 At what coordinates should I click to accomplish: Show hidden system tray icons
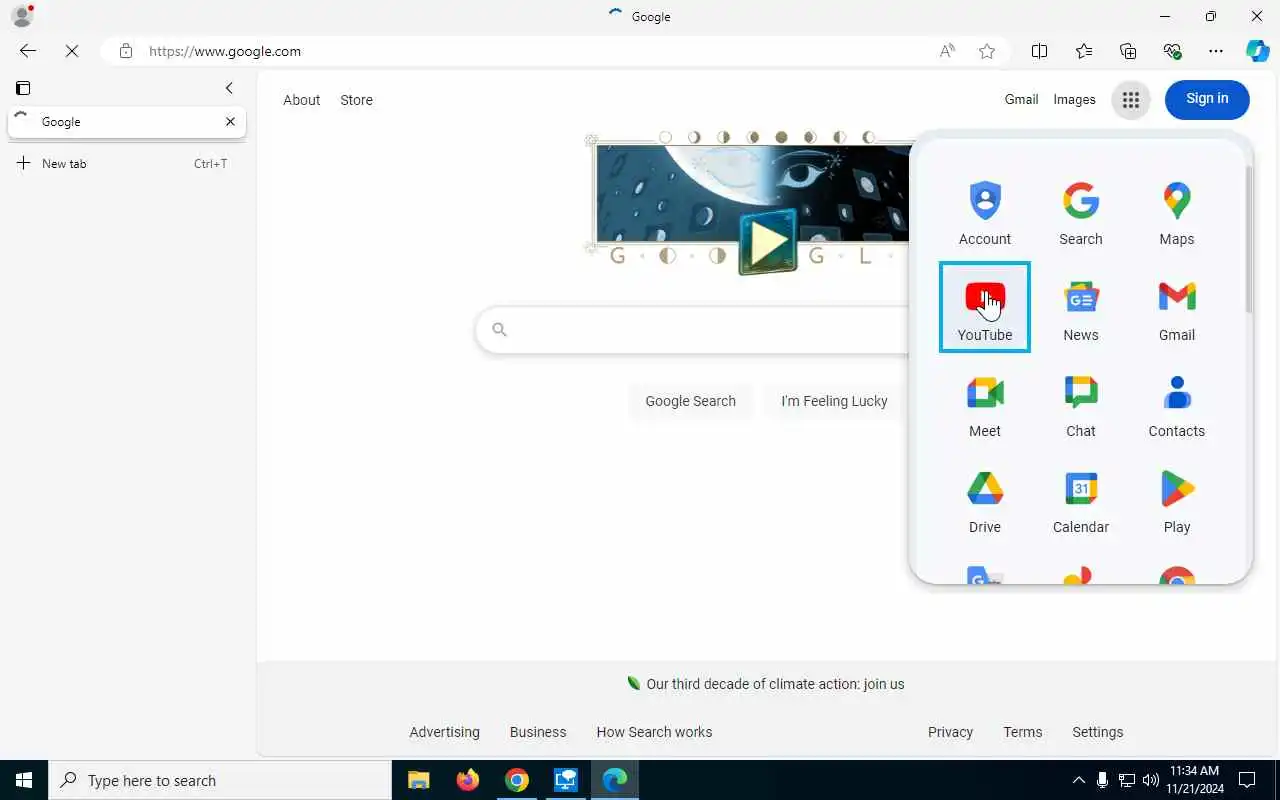(1078, 780)
